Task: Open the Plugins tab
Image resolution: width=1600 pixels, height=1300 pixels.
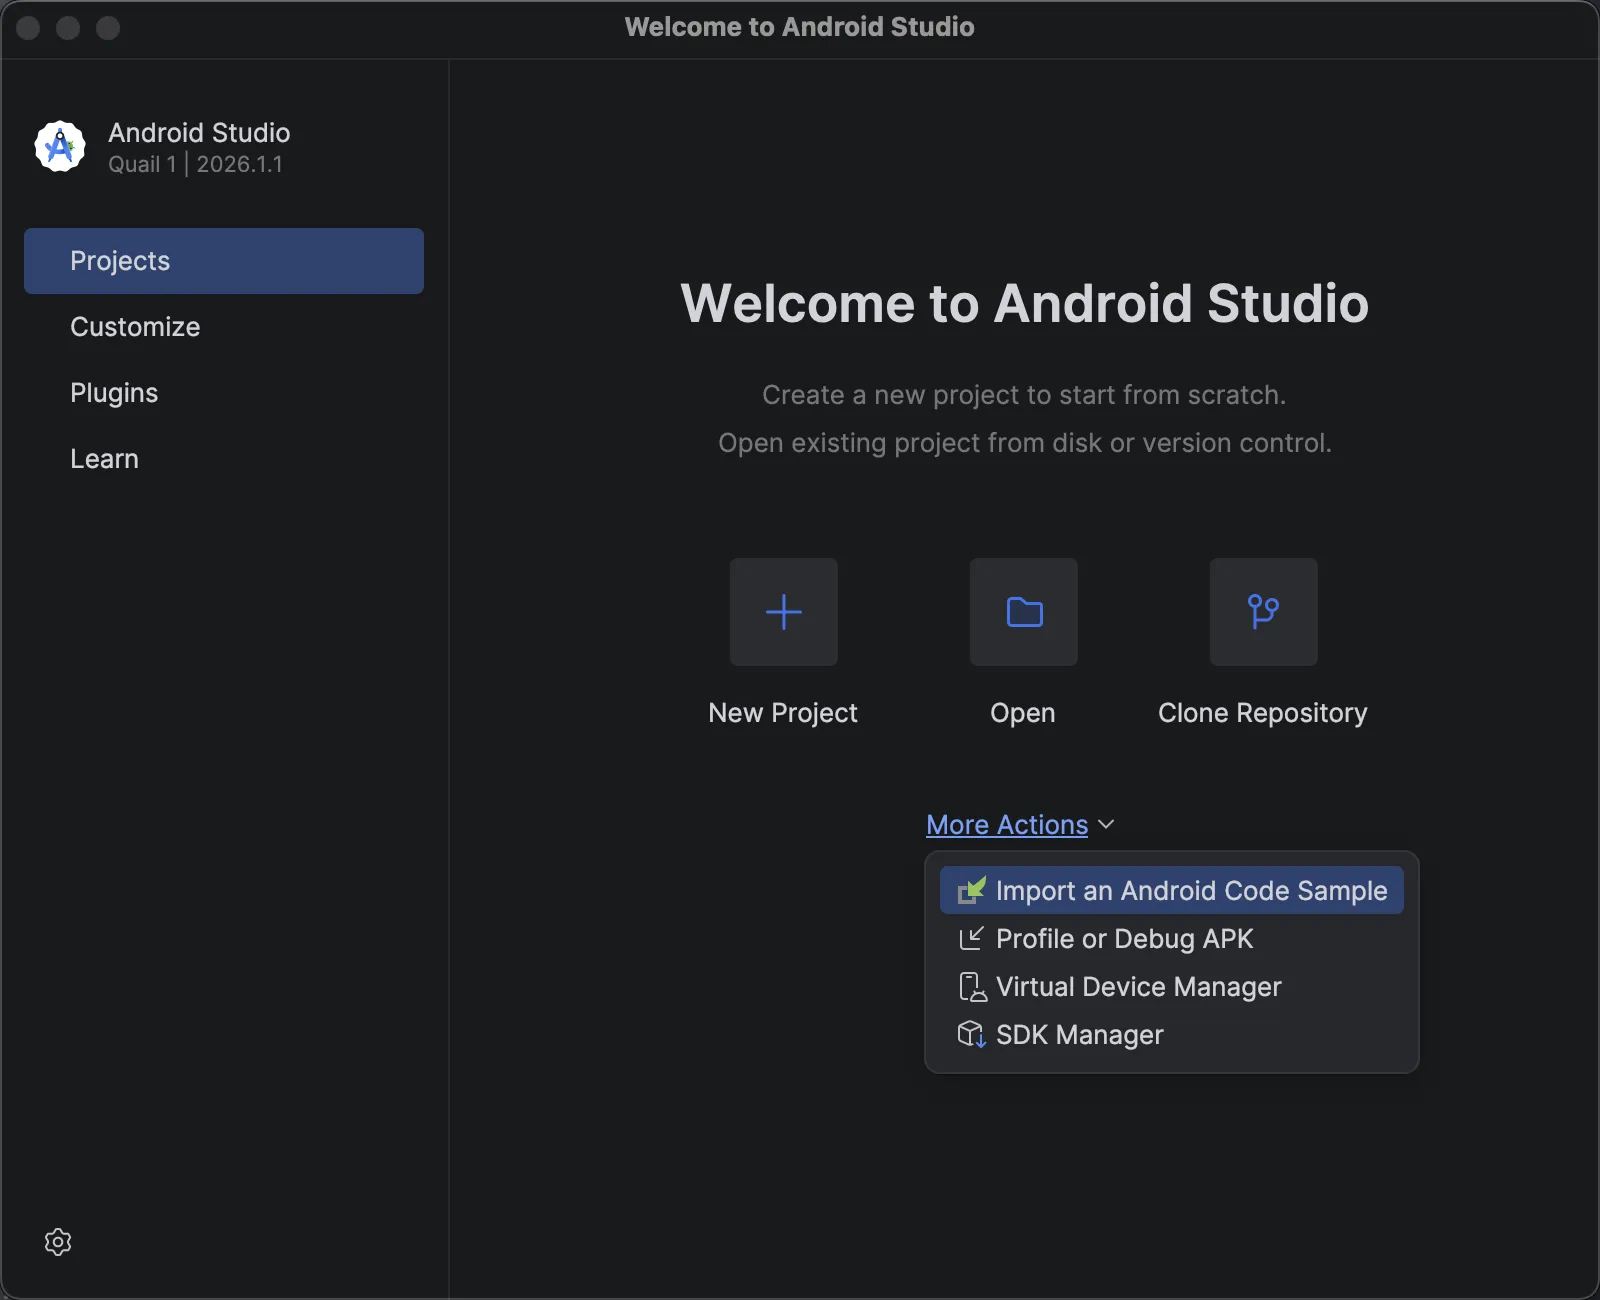Action: pos(224,393)
